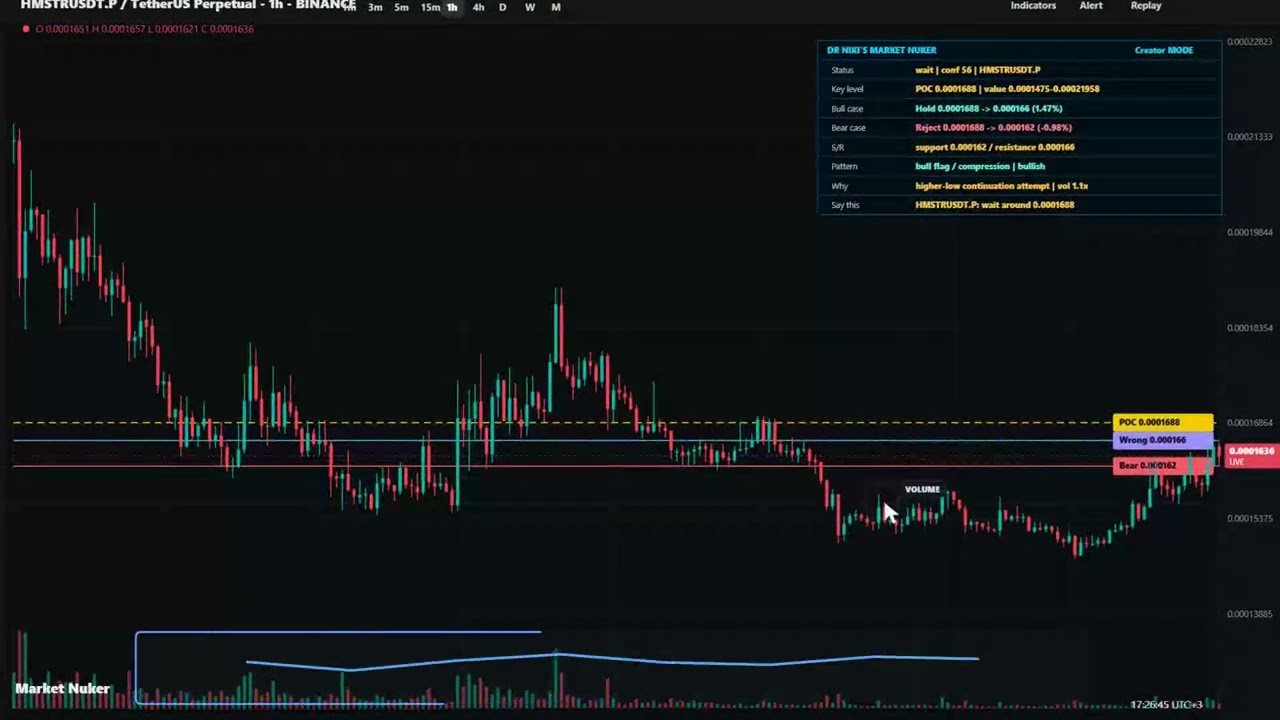This screenshot has height=720, width=1280.
Task: Click price axis label 0.00021333
Action: click(1250, 137)
